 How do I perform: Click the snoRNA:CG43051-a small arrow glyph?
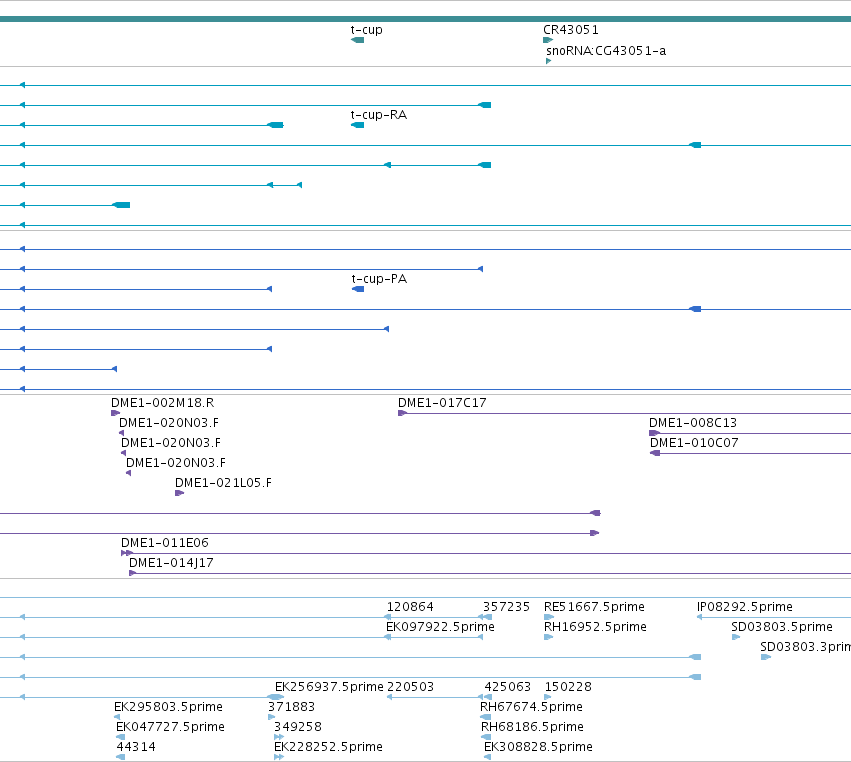click(x=548, y=61)
